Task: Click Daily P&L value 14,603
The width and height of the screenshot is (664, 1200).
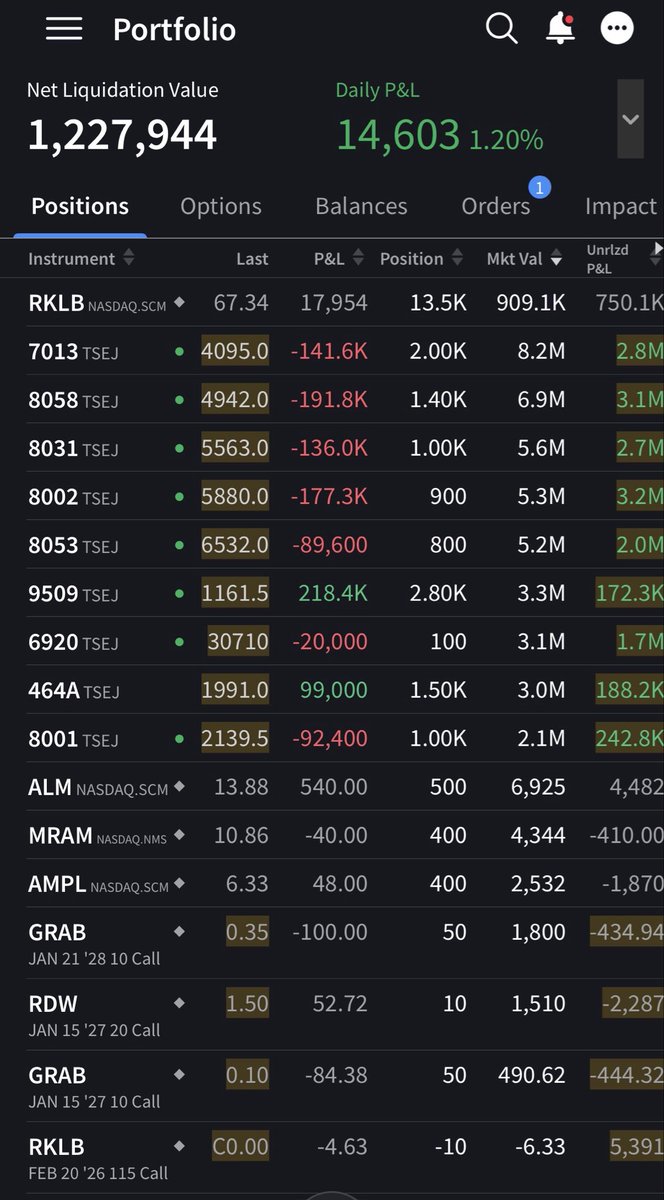Action: (398, 135)
